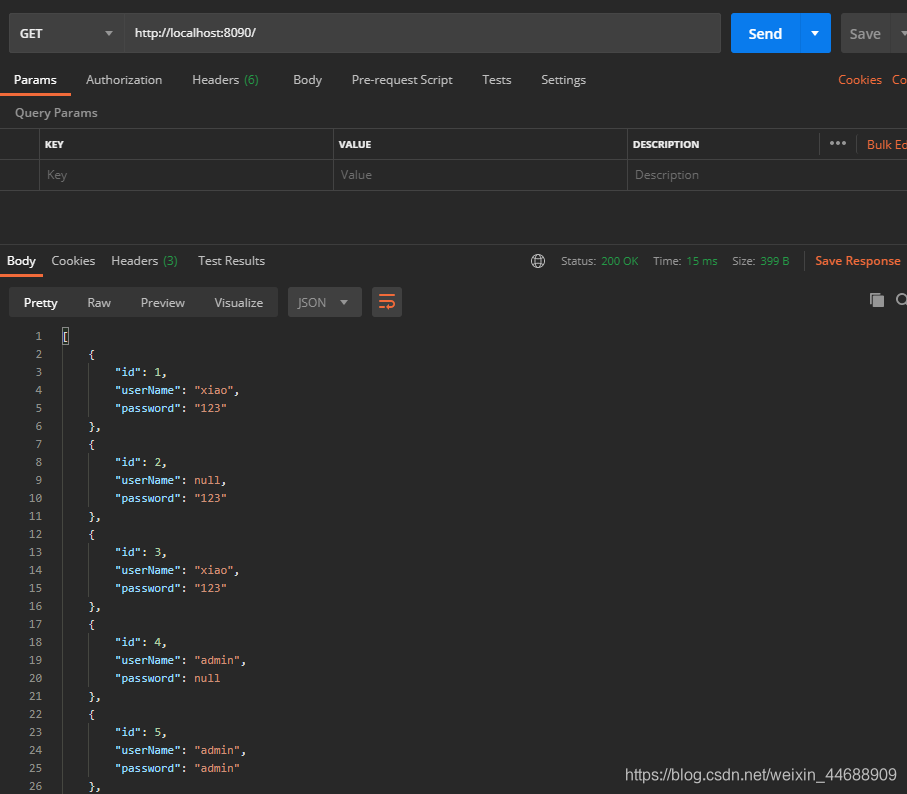This screenshot has width=907, height=794.
Task: Select the response Body tab
Action: point(21,261)
